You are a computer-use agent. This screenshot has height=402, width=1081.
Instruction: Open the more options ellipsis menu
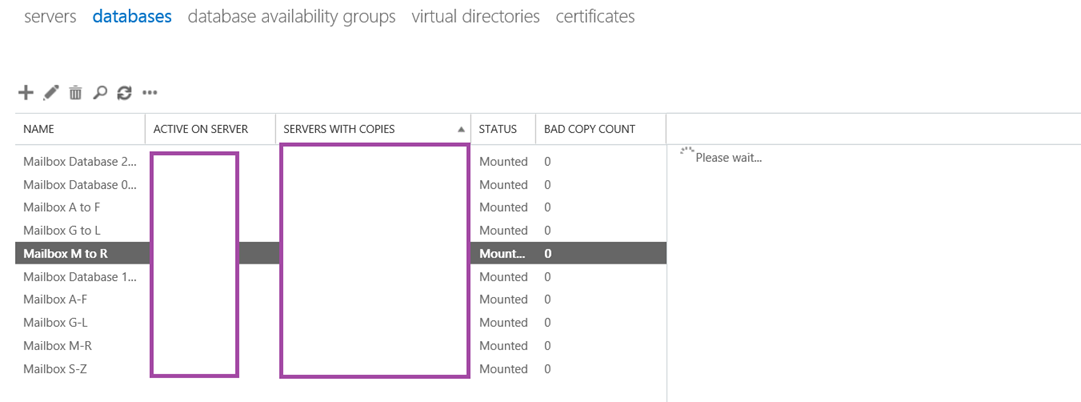pos(150,93)
